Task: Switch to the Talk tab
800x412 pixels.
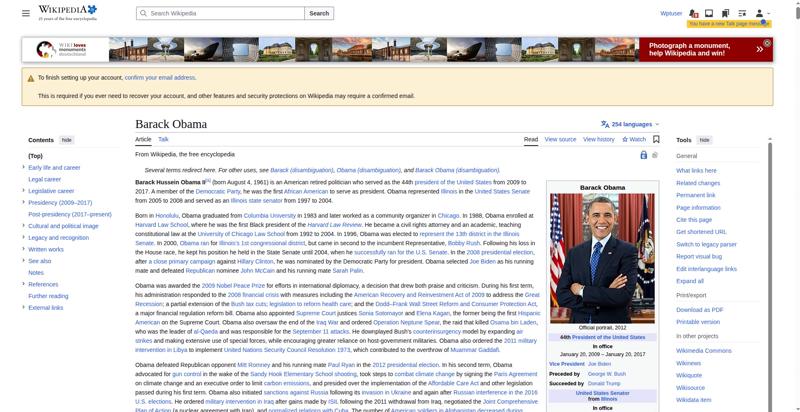Action: click(163, 139)
